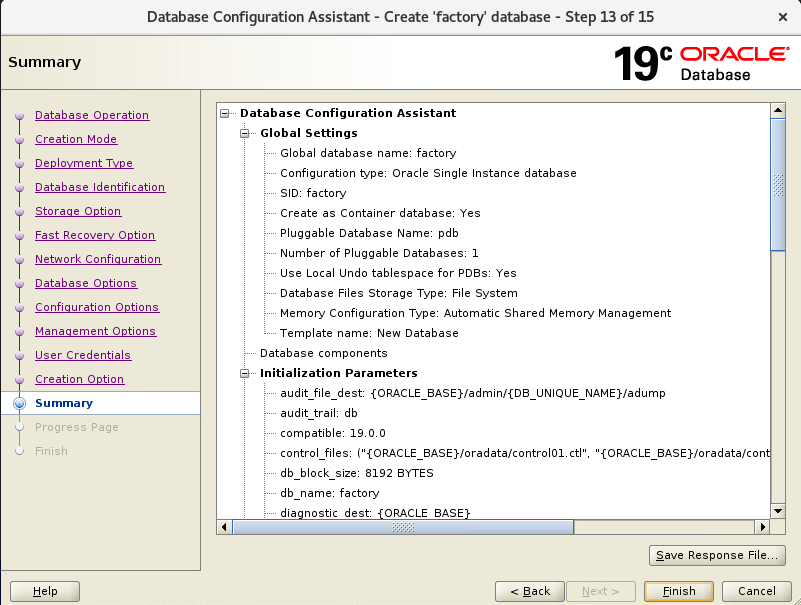
Task: Go back with the Back button
Action: [x=530, y=591]
